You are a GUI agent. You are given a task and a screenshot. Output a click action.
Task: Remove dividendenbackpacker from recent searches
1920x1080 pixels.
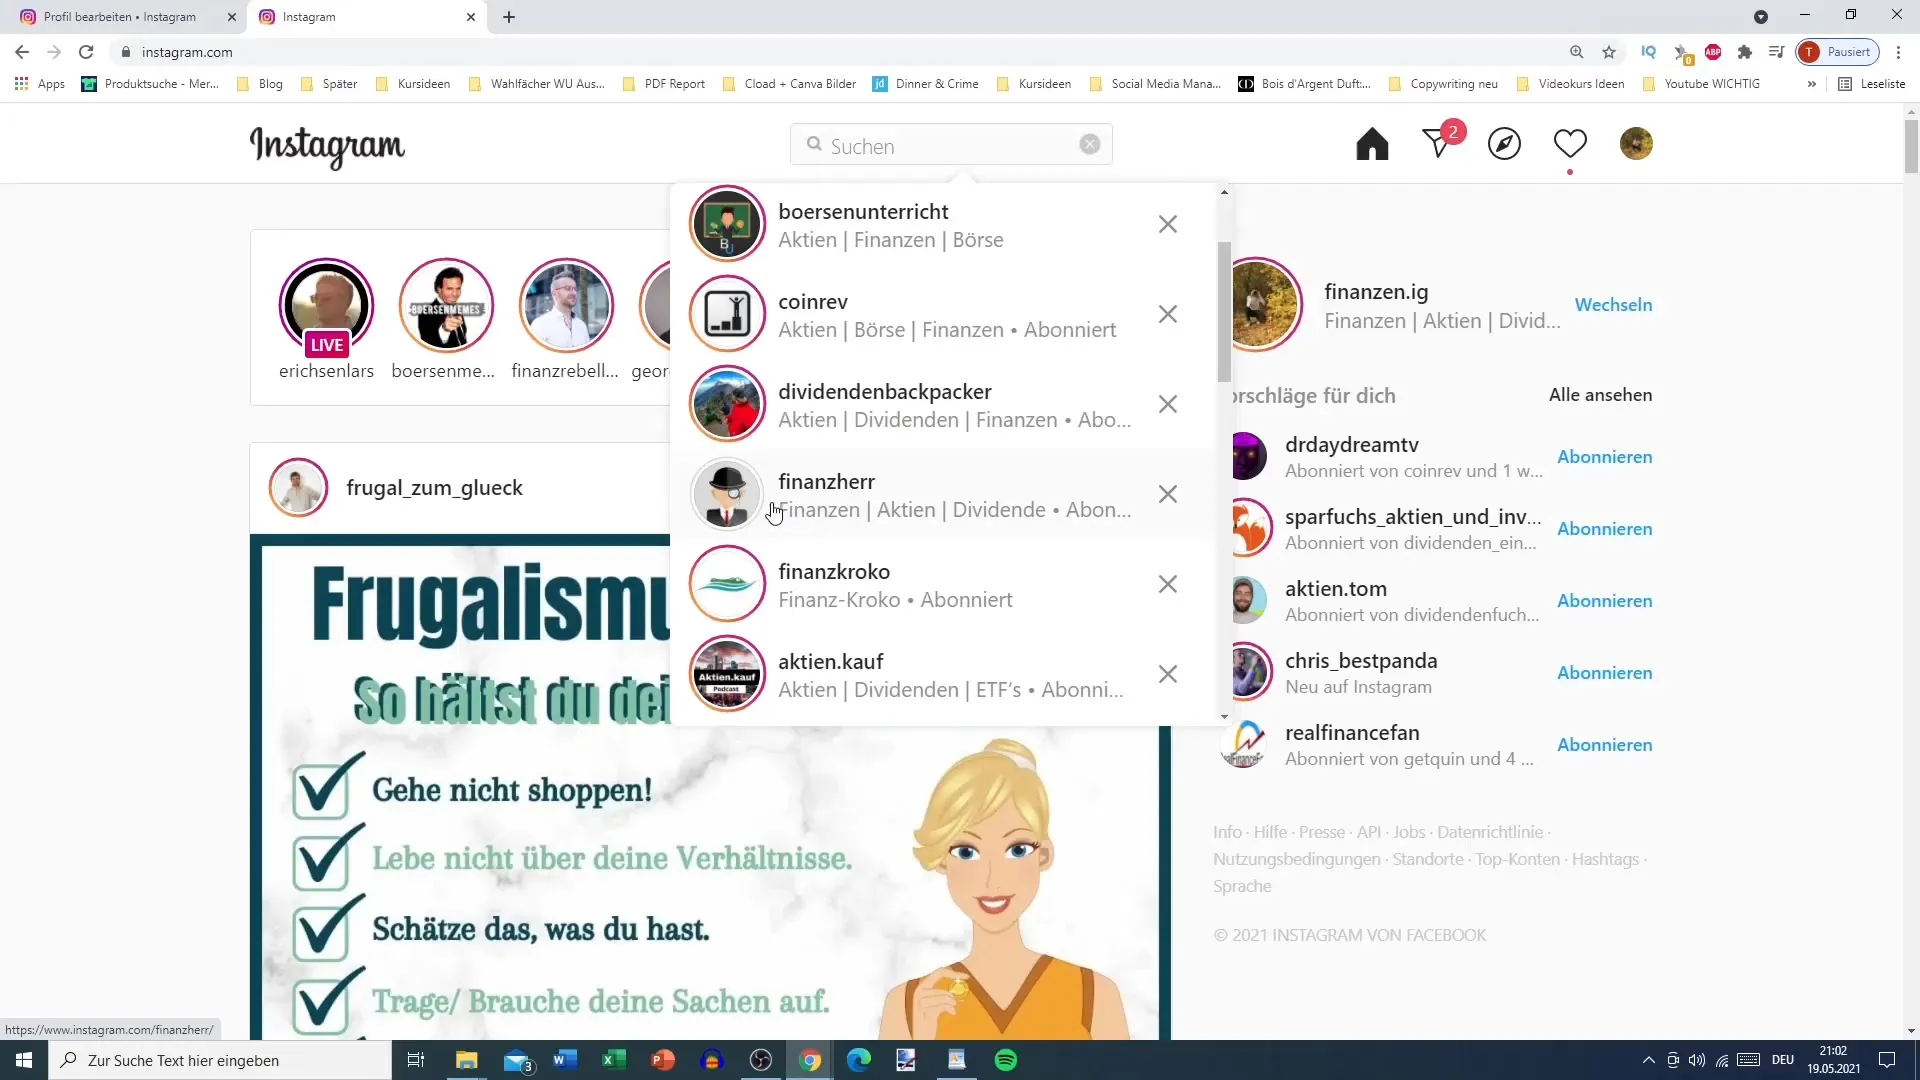pyautogui.click(x=1167, y=404)
